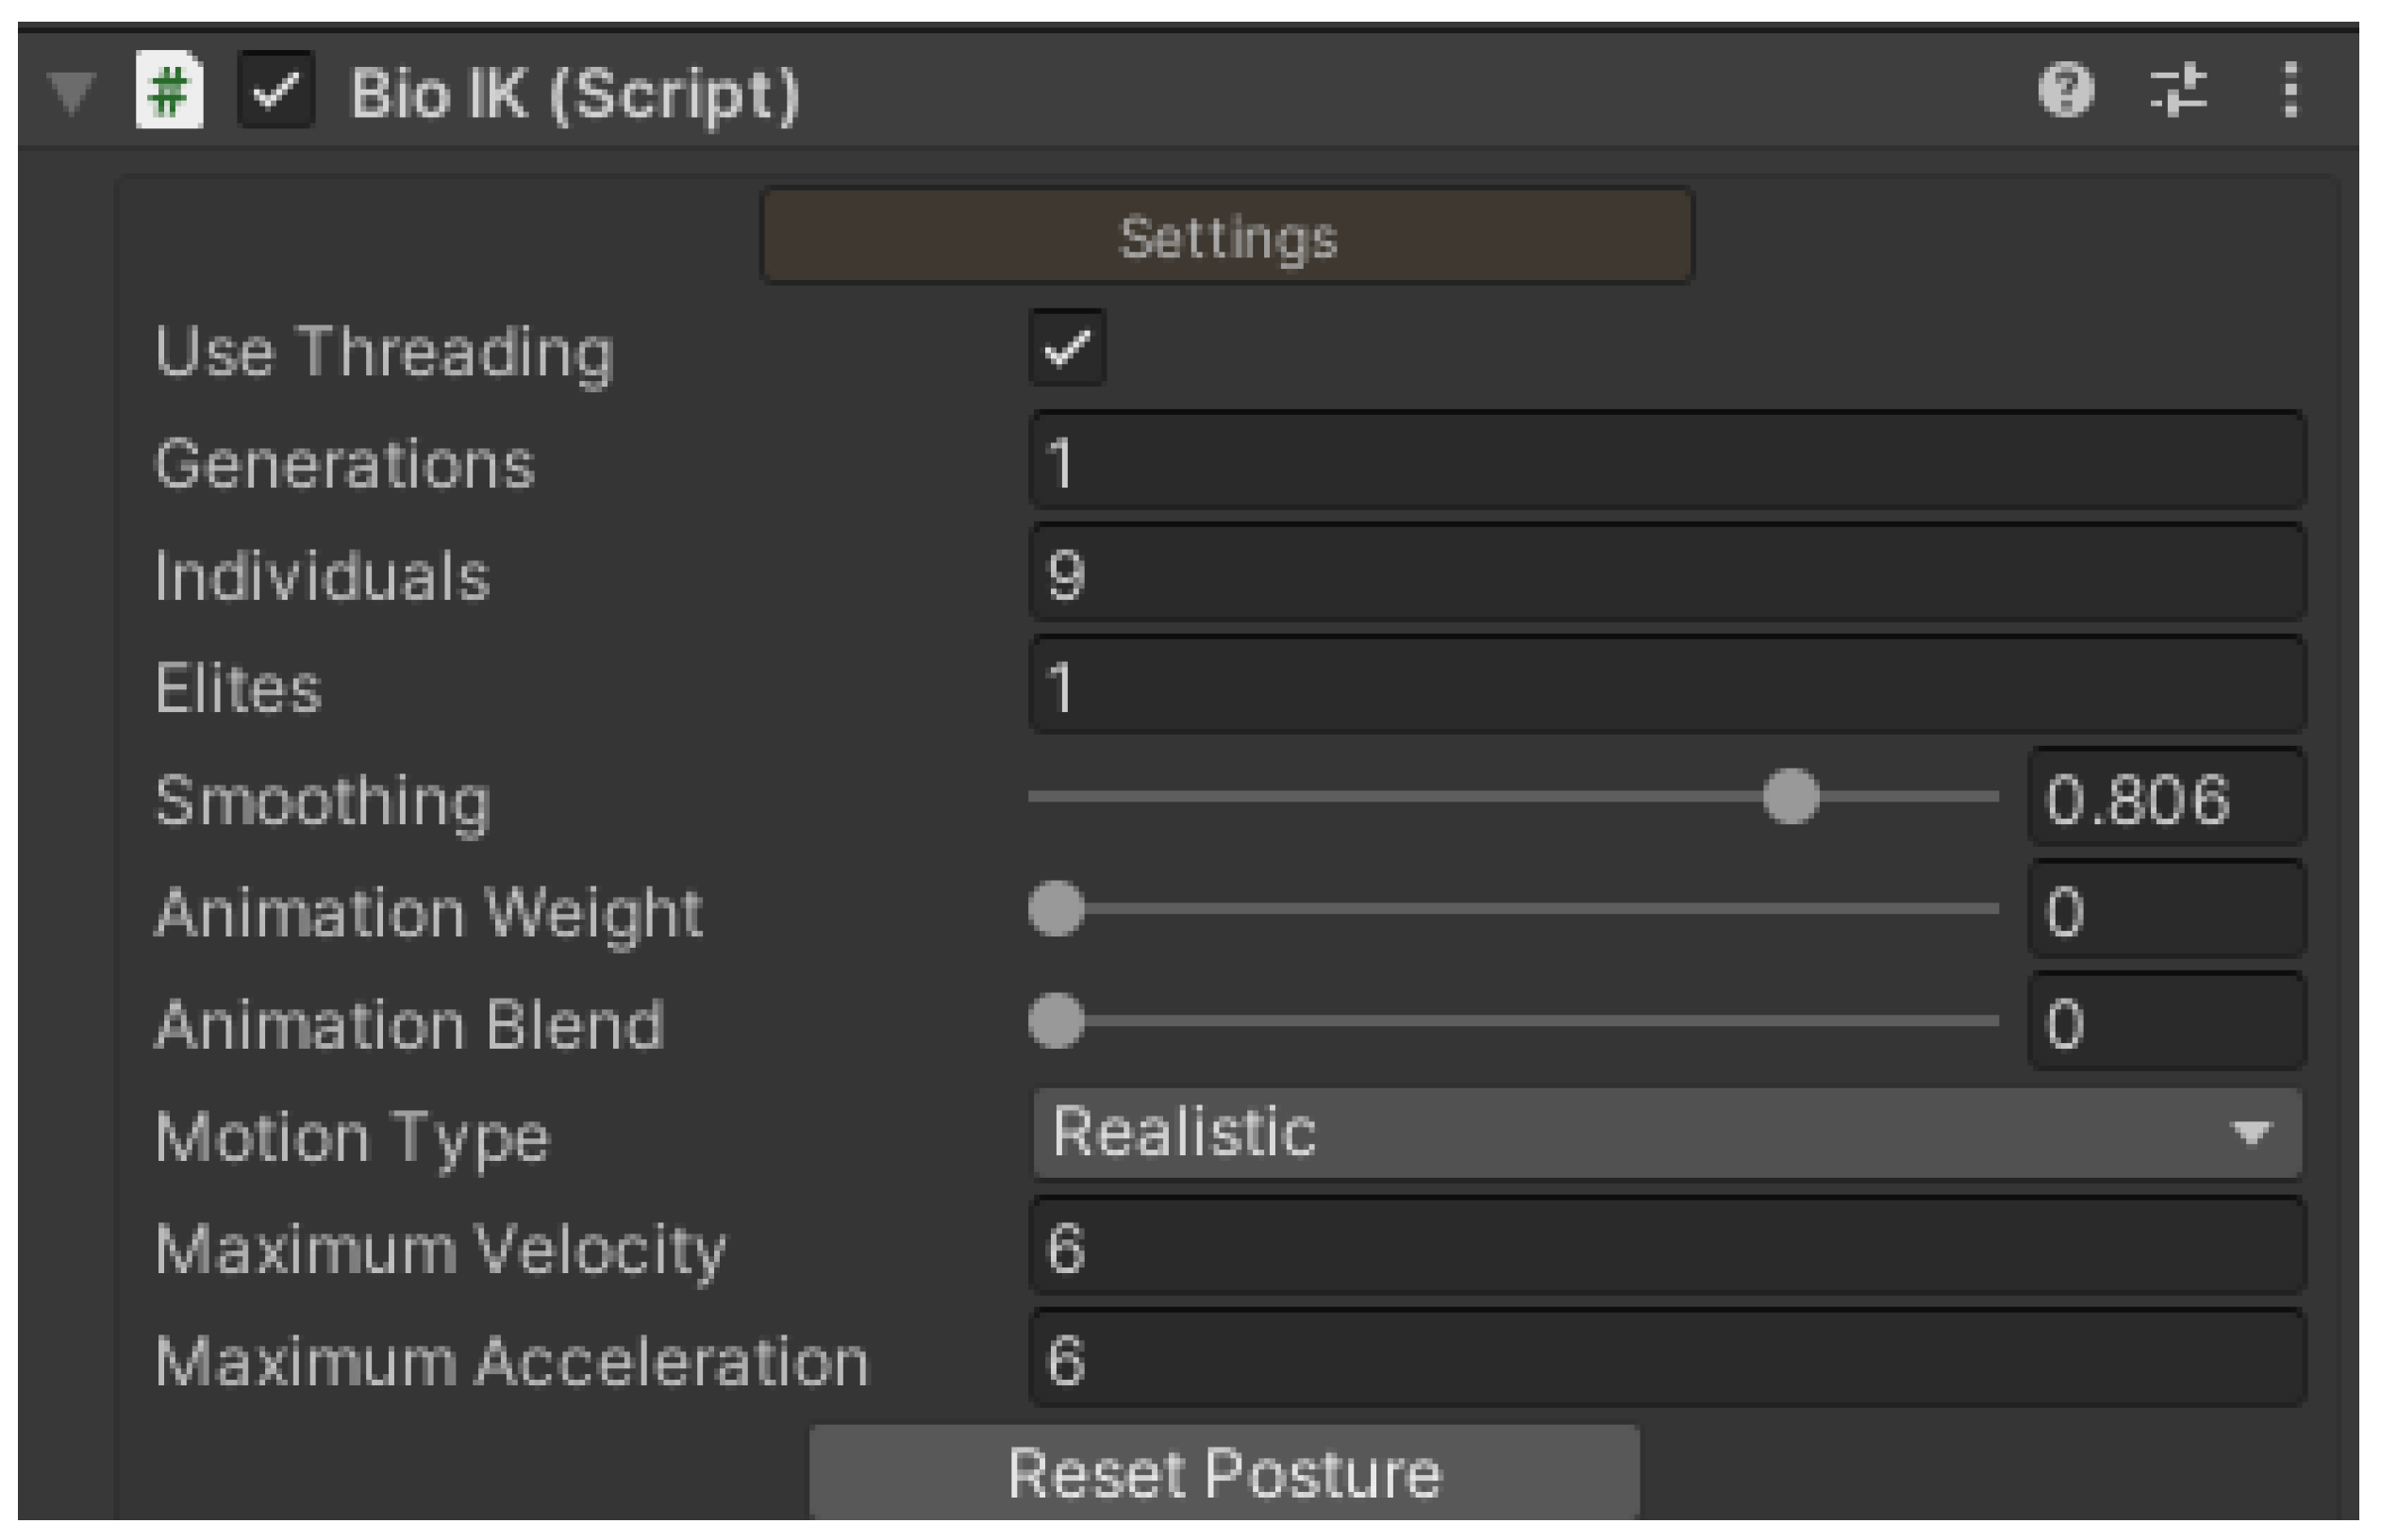Click the Individuals value field
This screenshot has width=2381, height=1540.
(x=1666, y=574)
